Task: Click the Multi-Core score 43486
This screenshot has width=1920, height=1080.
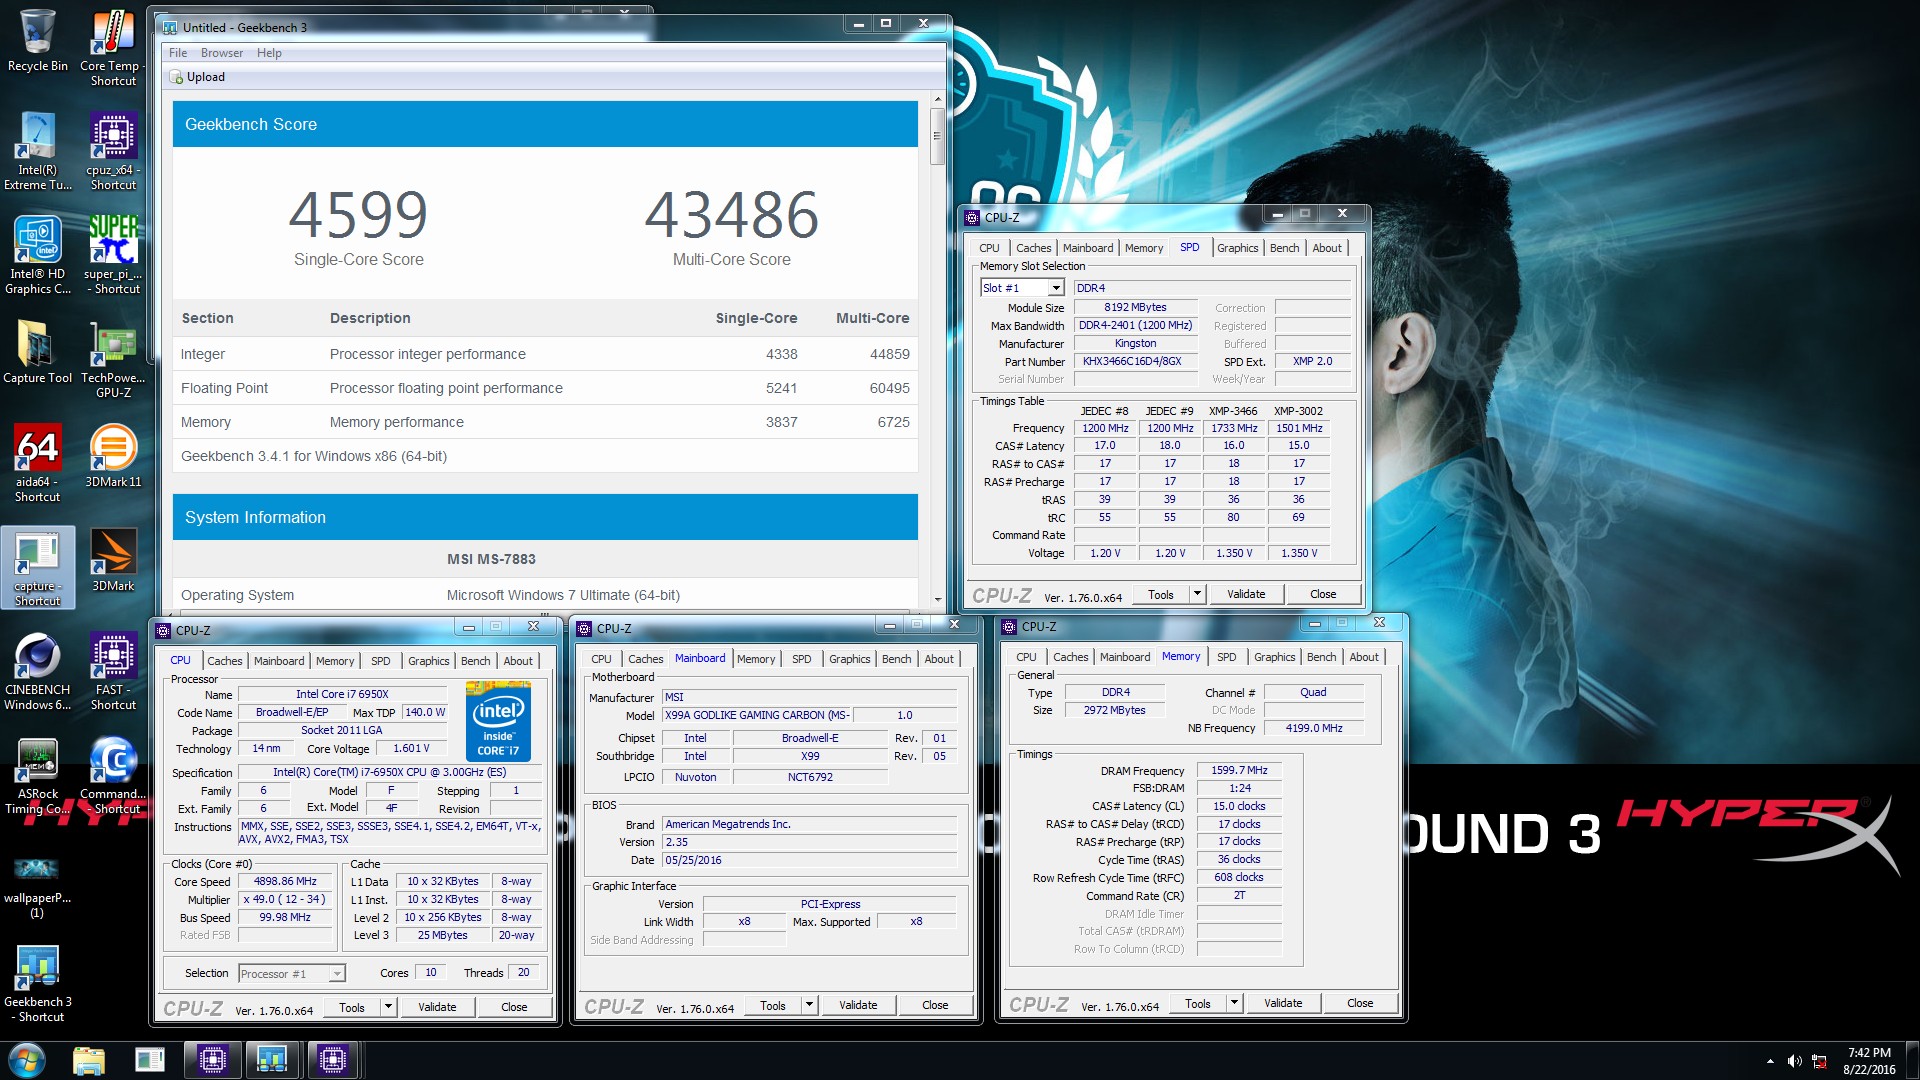Action: tap(731, 215)
